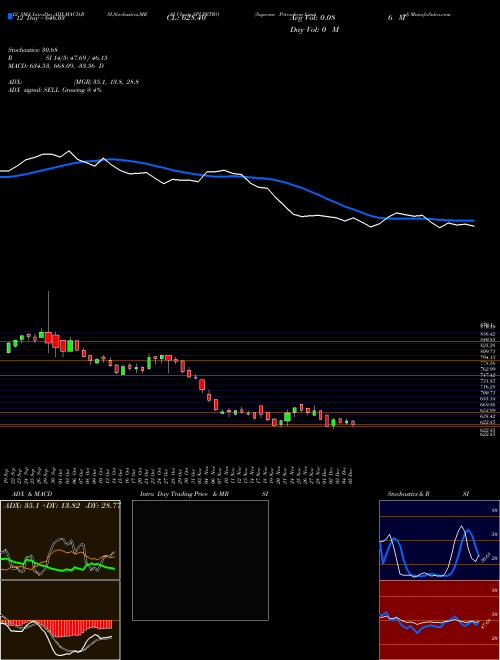The width and height of the screenshot is (500, 660).
Task: Open the ADX indicator chart with green line
Action: (60, 540)
